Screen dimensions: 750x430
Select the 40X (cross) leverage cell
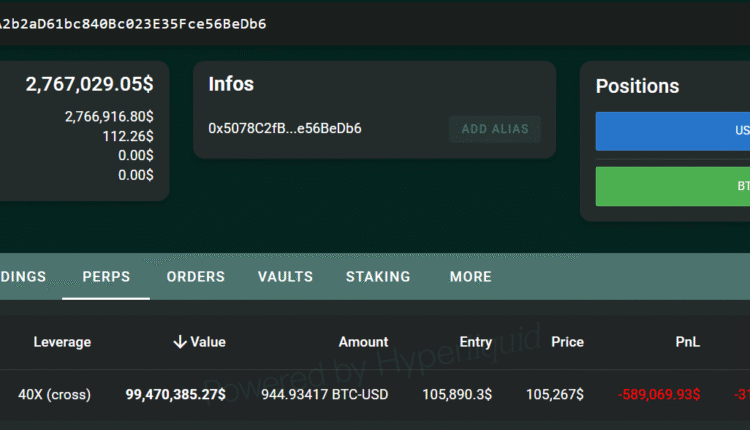[x=54, y=395]
